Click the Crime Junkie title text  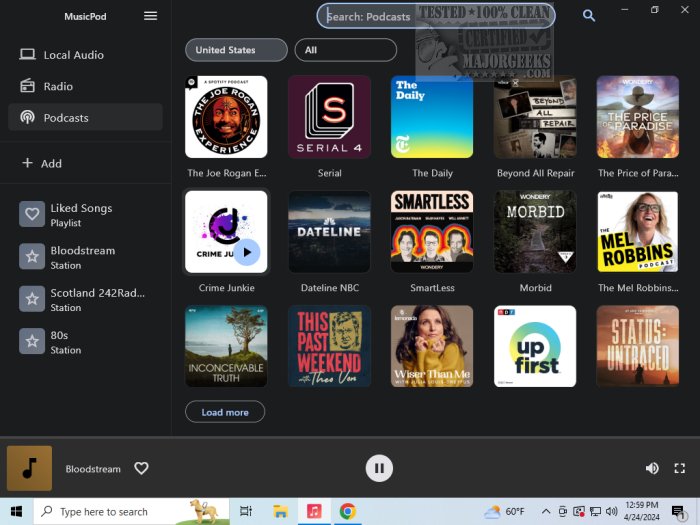pos(226,288)
